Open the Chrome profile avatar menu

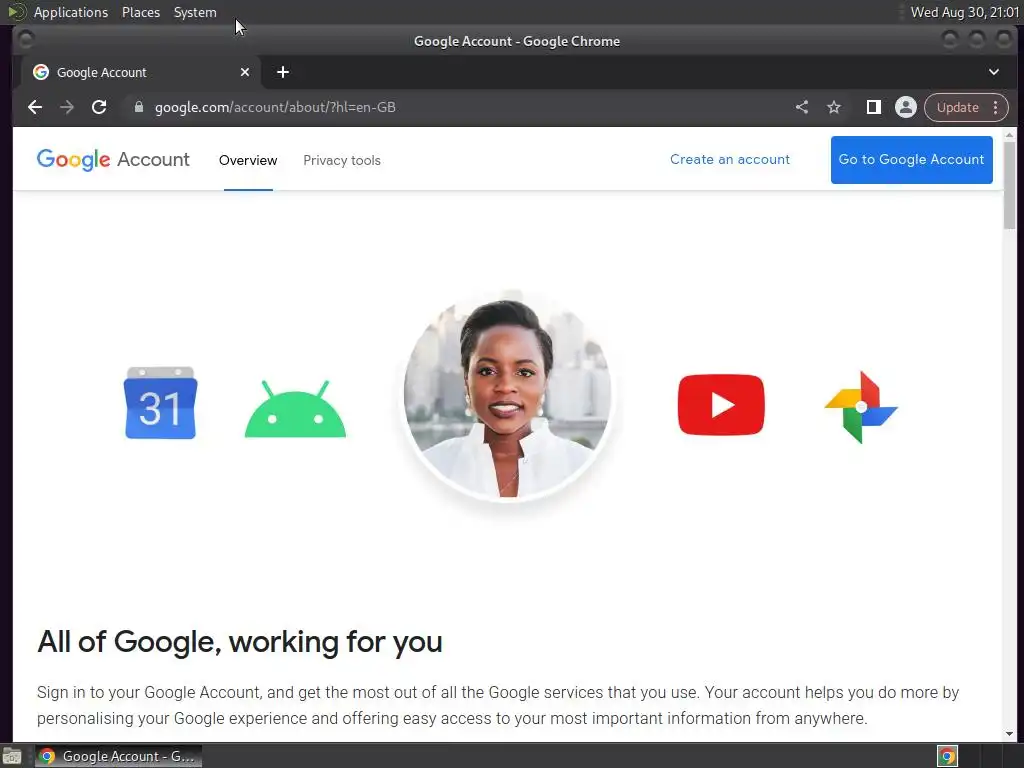906,107
